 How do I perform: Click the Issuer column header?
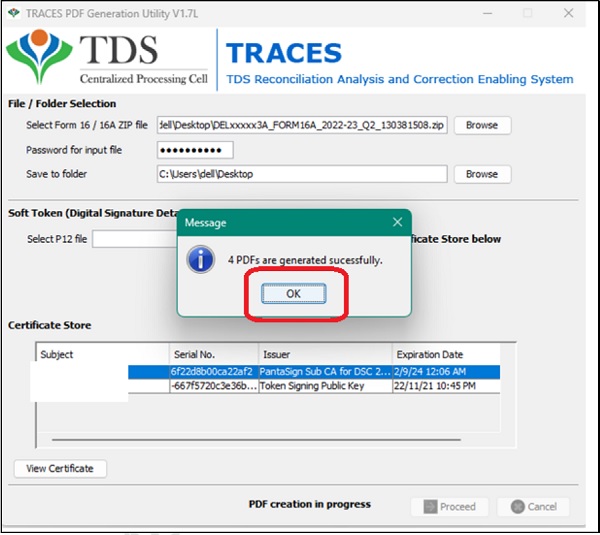click(x=325, y=354)
